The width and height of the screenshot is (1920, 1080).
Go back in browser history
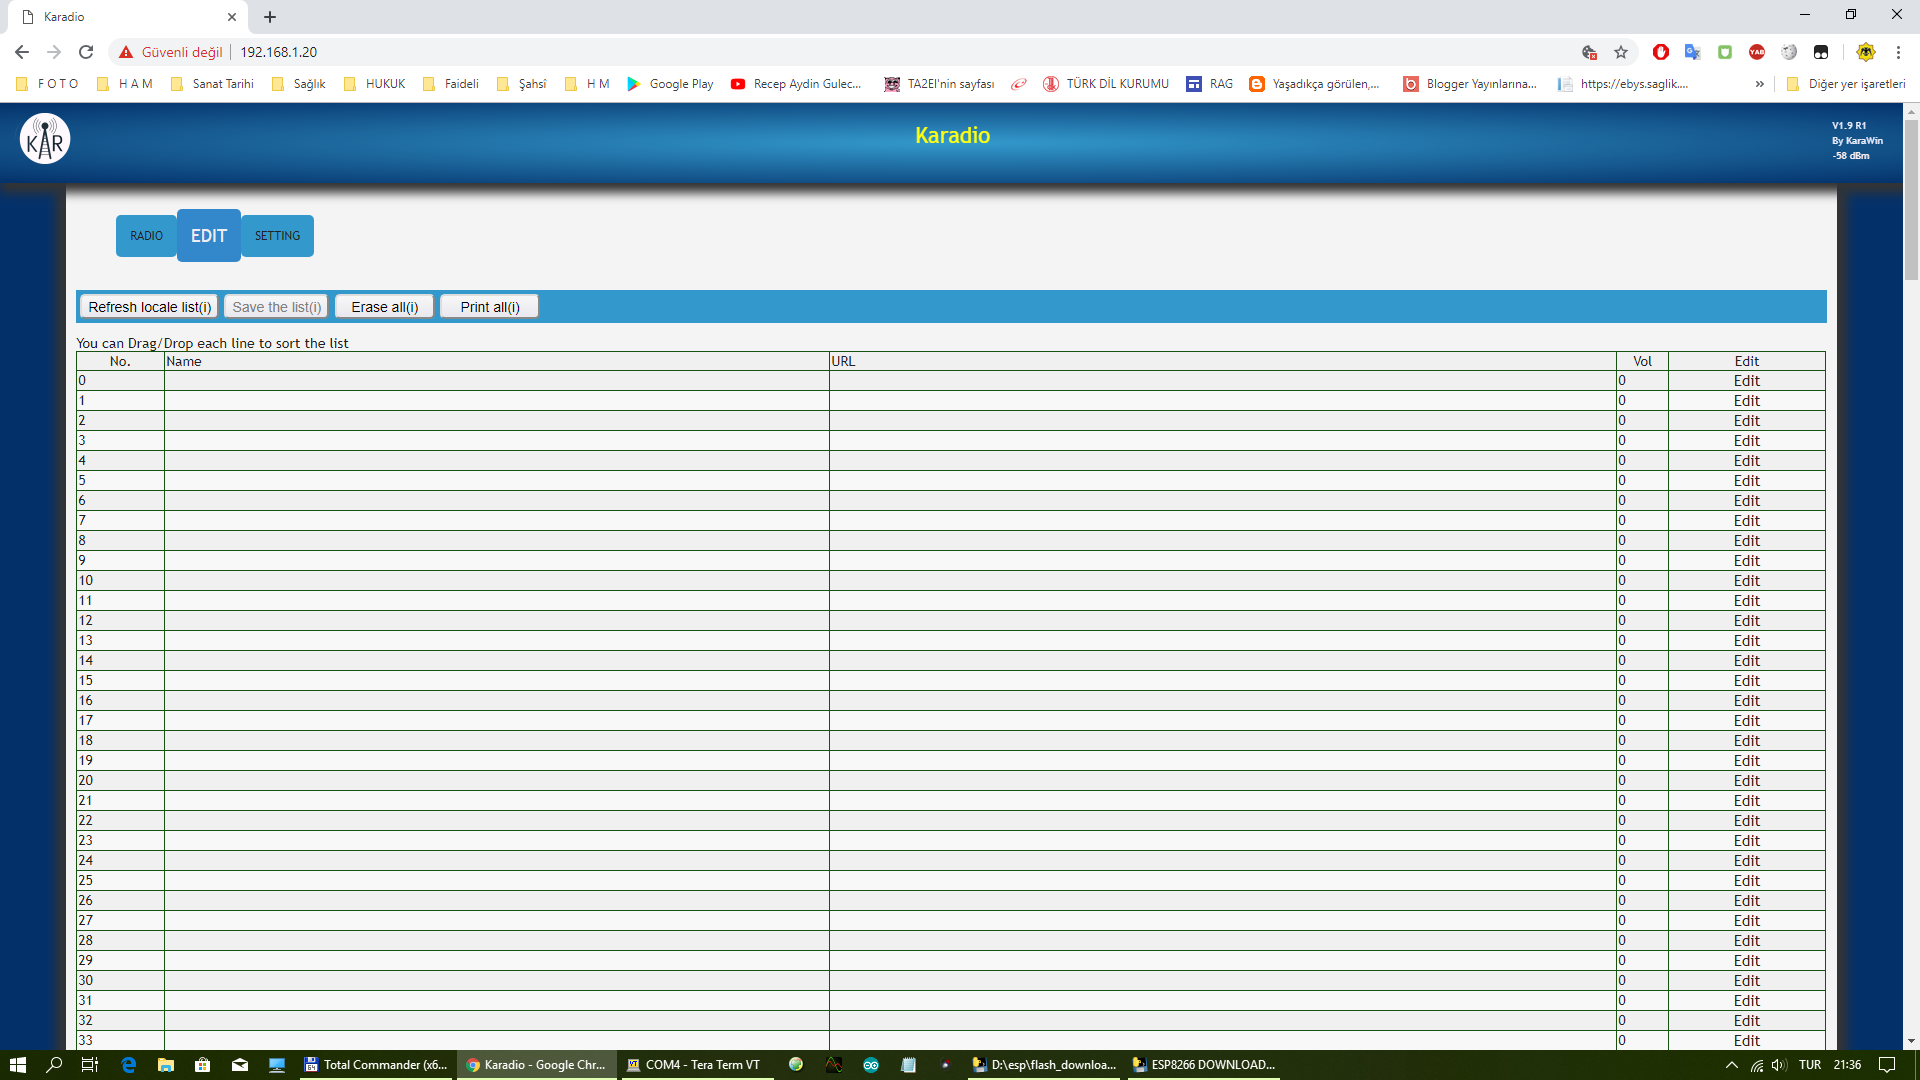coord(22,52)
